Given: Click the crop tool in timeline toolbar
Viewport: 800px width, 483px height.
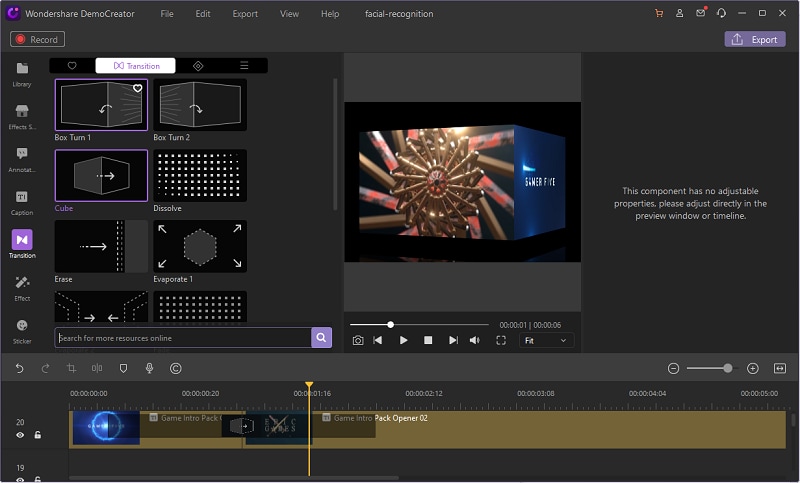Looking at the screenshot, I should [x=72, y=368].
